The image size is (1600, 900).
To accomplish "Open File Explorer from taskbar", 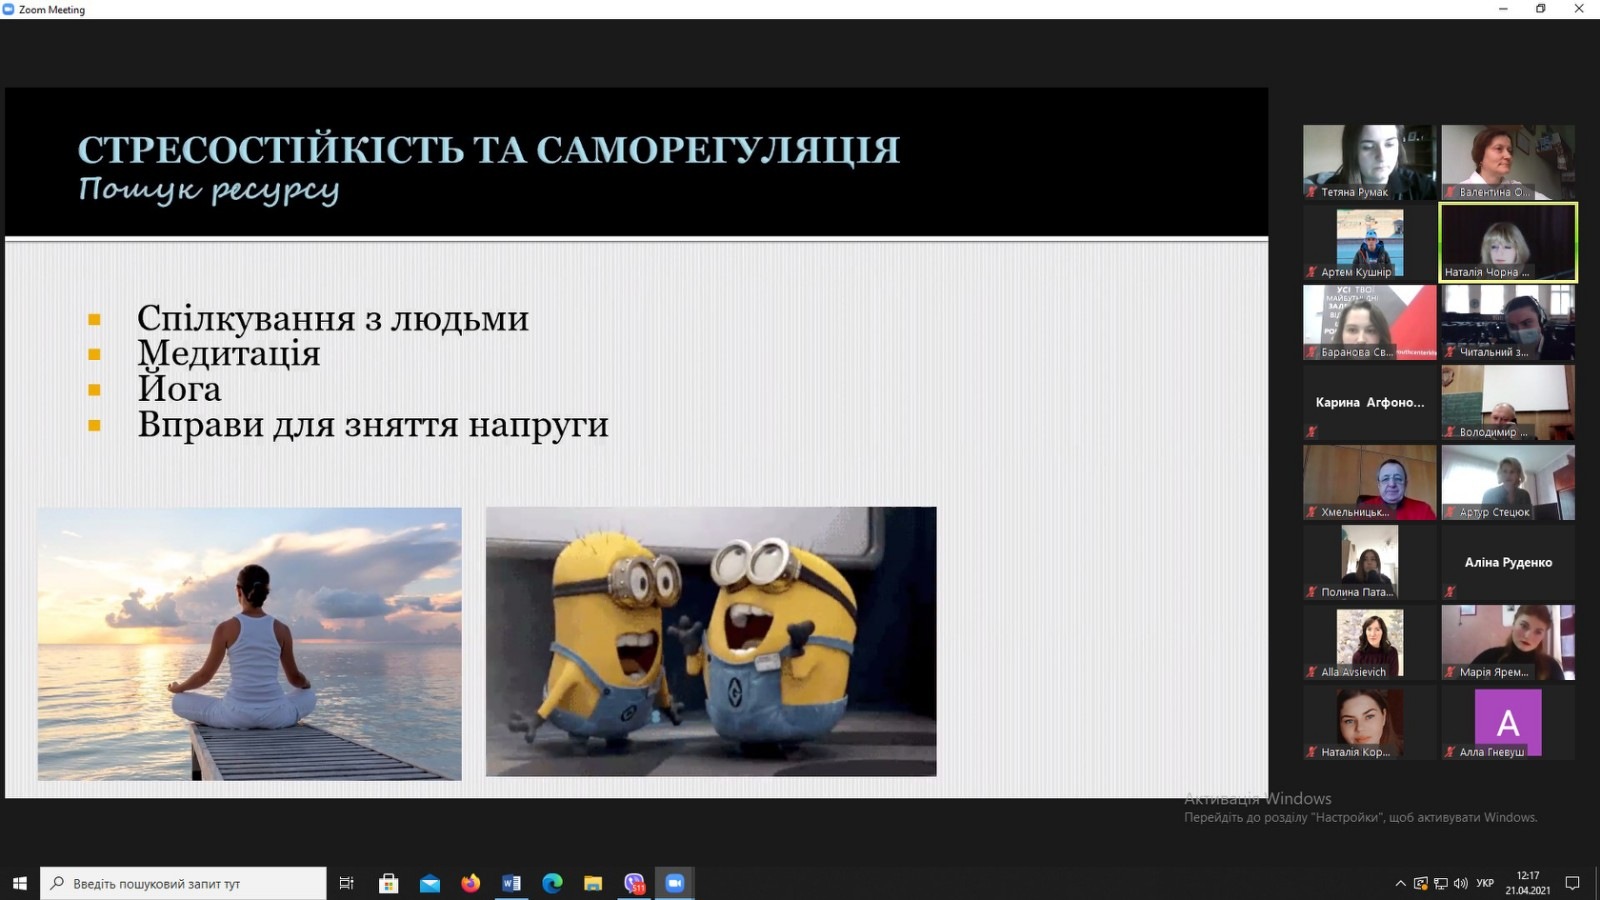I will pyautogui.click(x=593, y=883).
